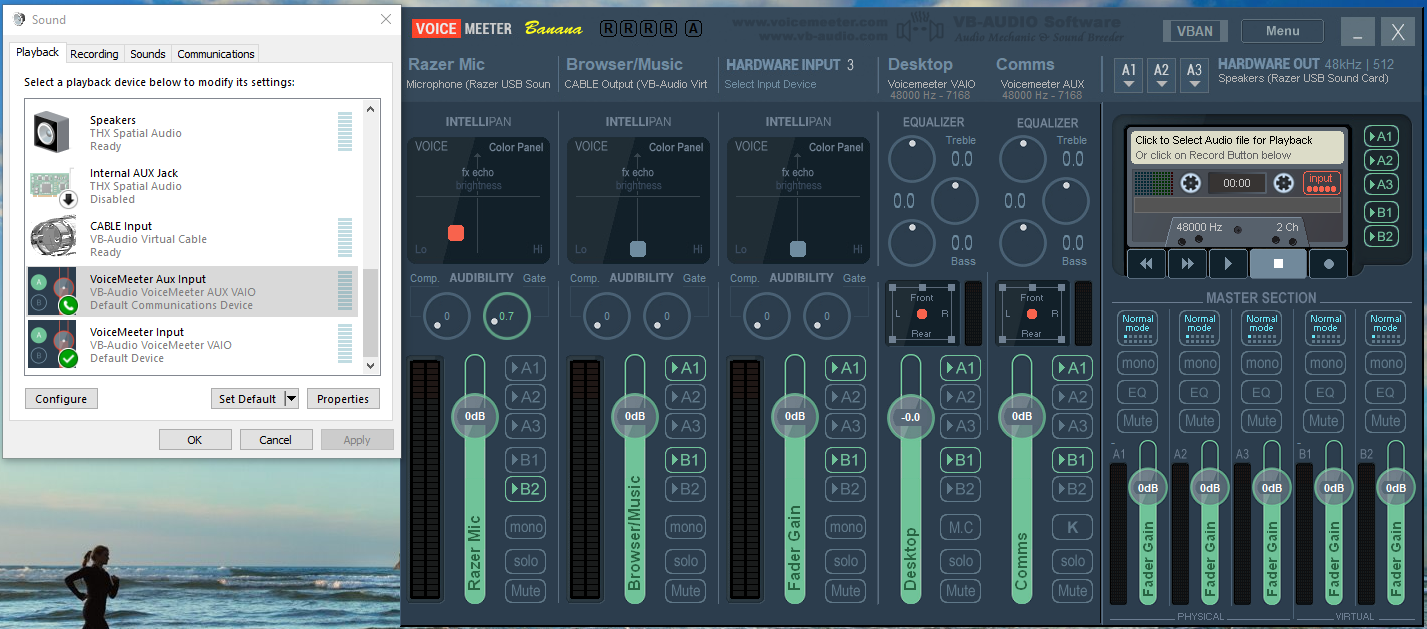The height and width of the screenshot is (629, 1427).
Task: Click the Browser/Music IntelliPan marker
Action: click(x=638, y=249)
